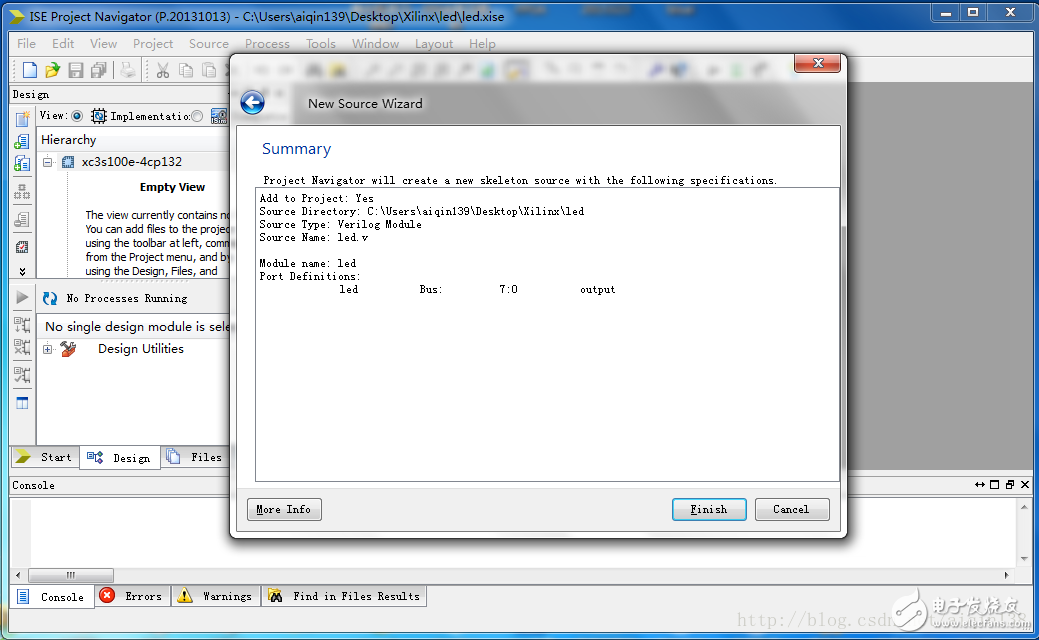Click the Add Source sidebar icon

click(22, 141)
